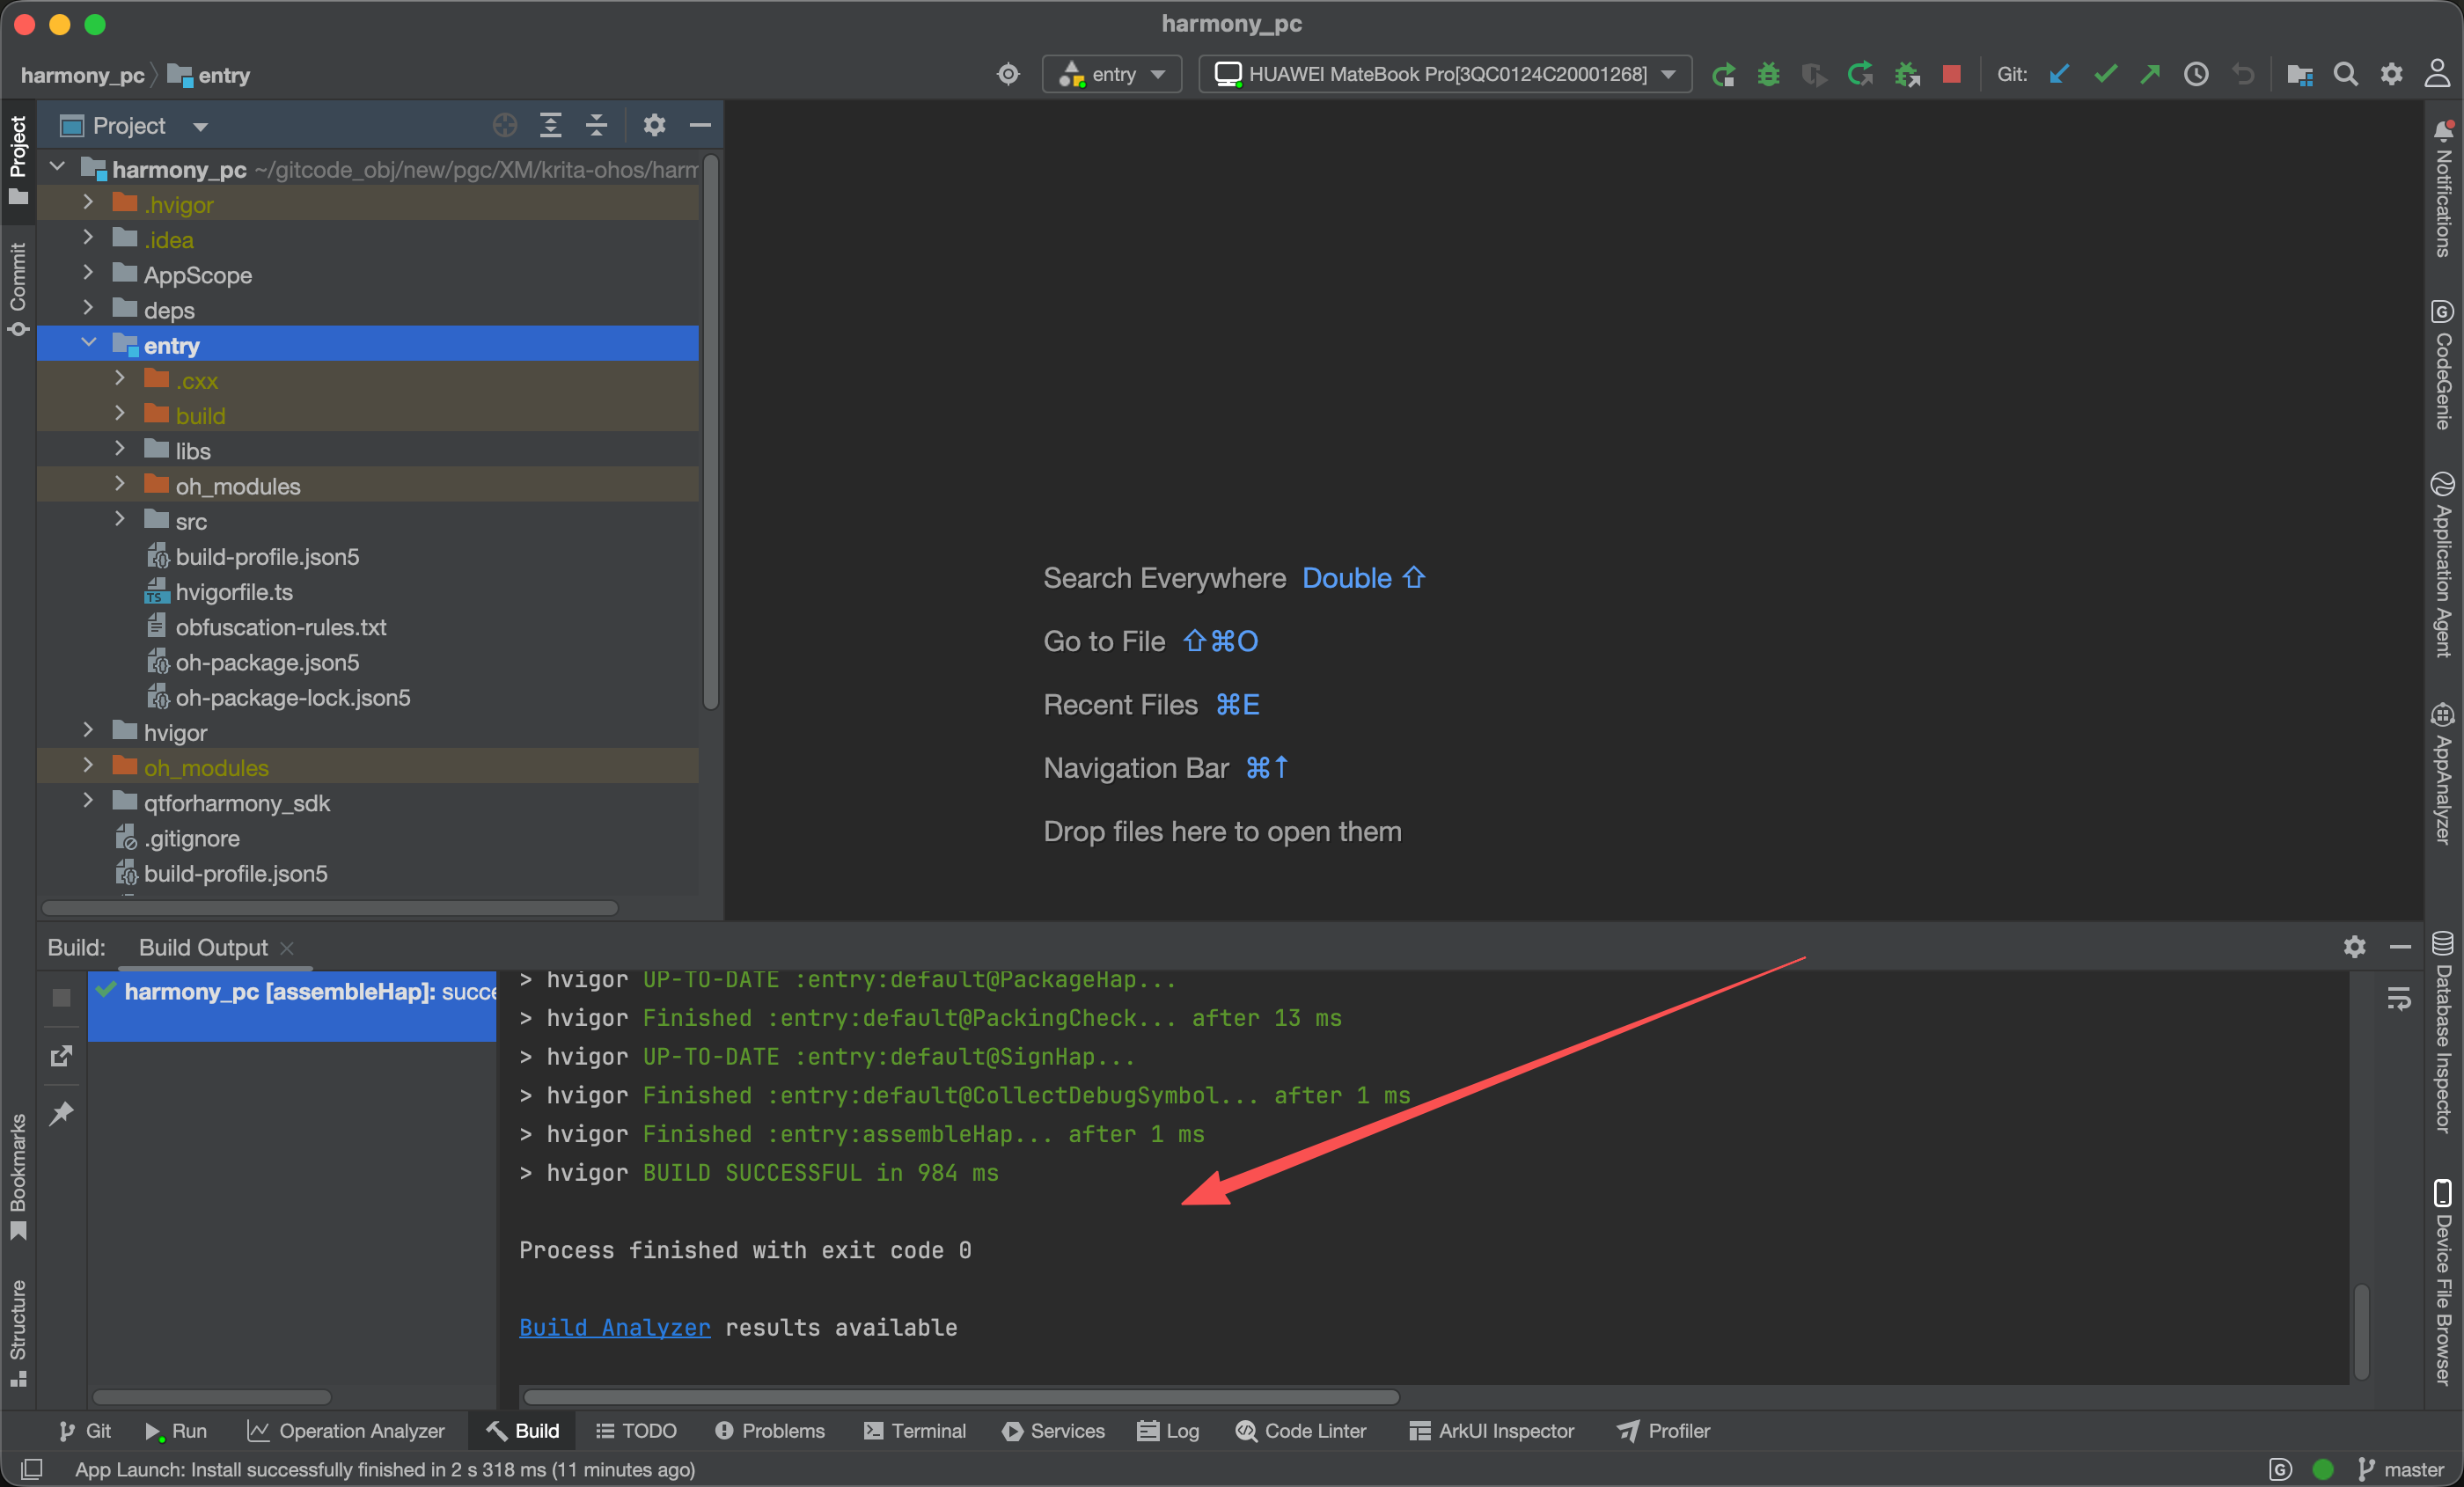Open the Problems tool window tab
This screenshot has height=1487, width=2464.
click(769, 1430)
